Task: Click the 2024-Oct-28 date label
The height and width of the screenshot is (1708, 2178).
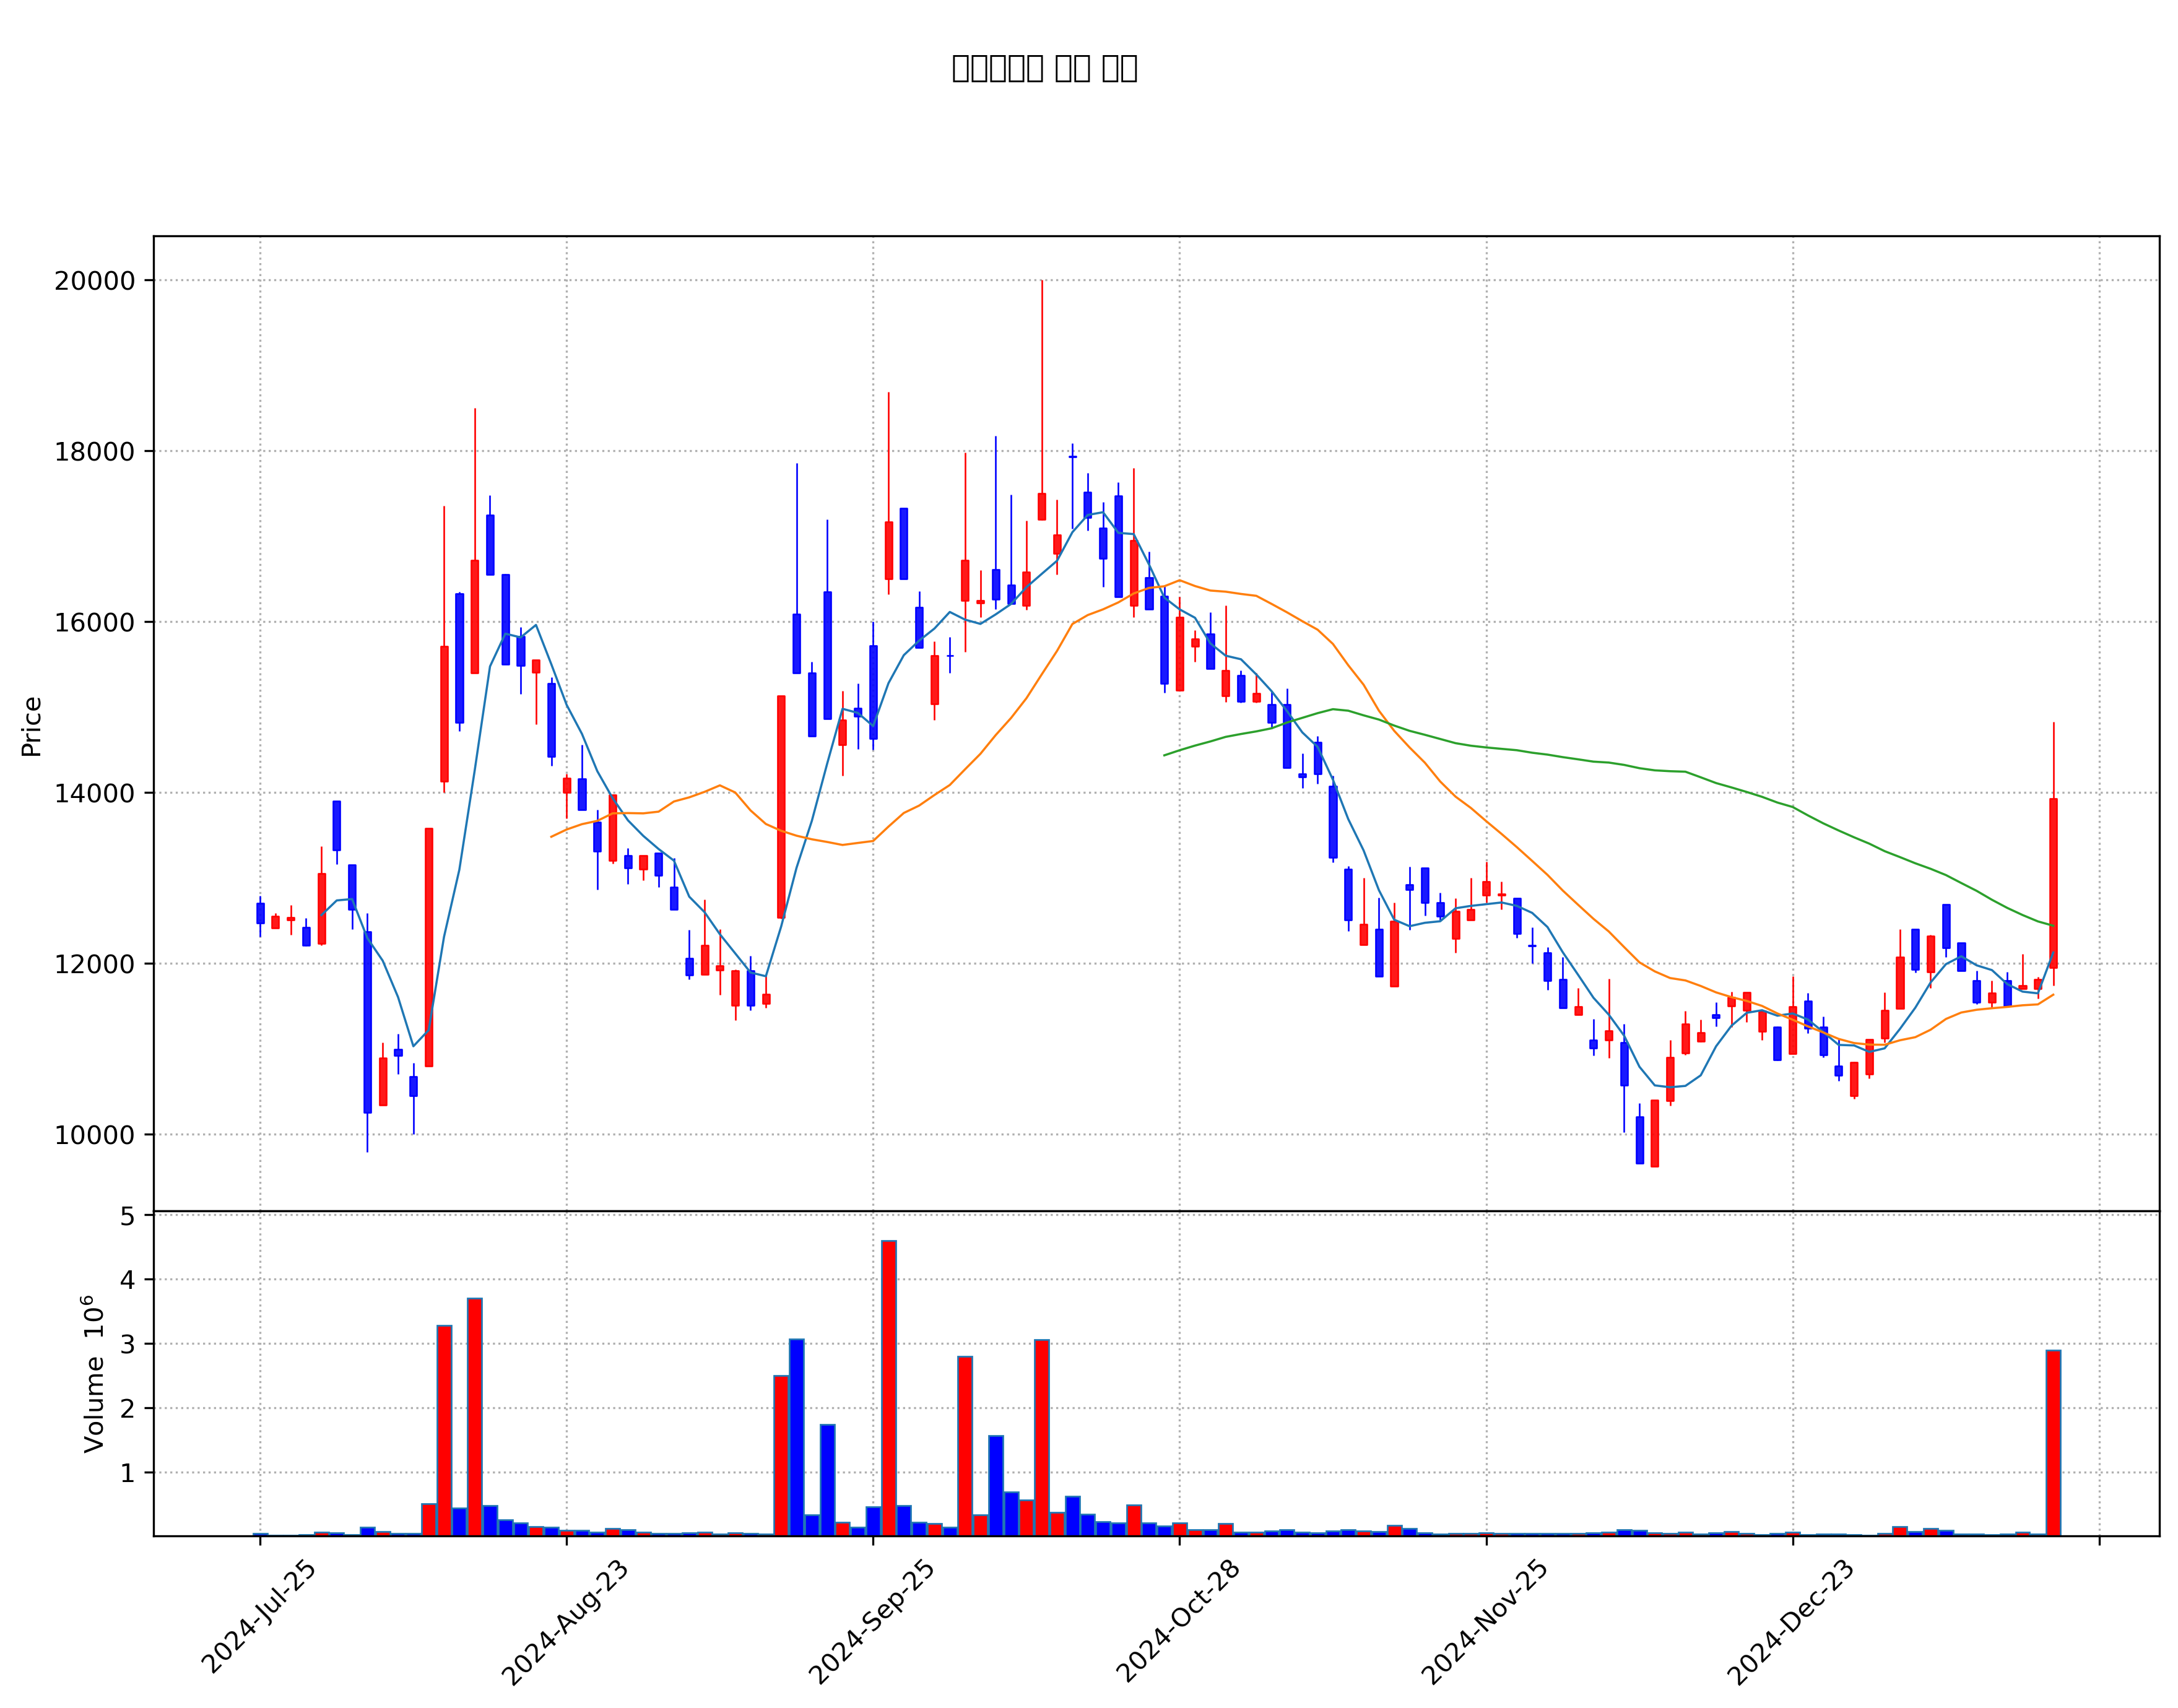Action: [x=1178, y=1621]
